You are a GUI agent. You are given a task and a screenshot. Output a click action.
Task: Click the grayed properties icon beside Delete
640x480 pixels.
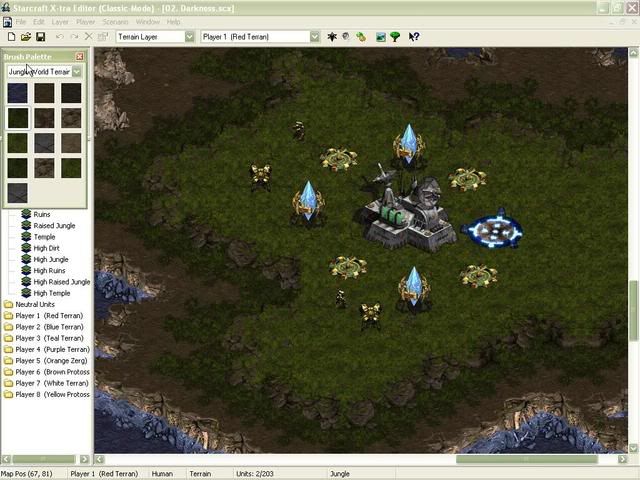tap(102, 37)
